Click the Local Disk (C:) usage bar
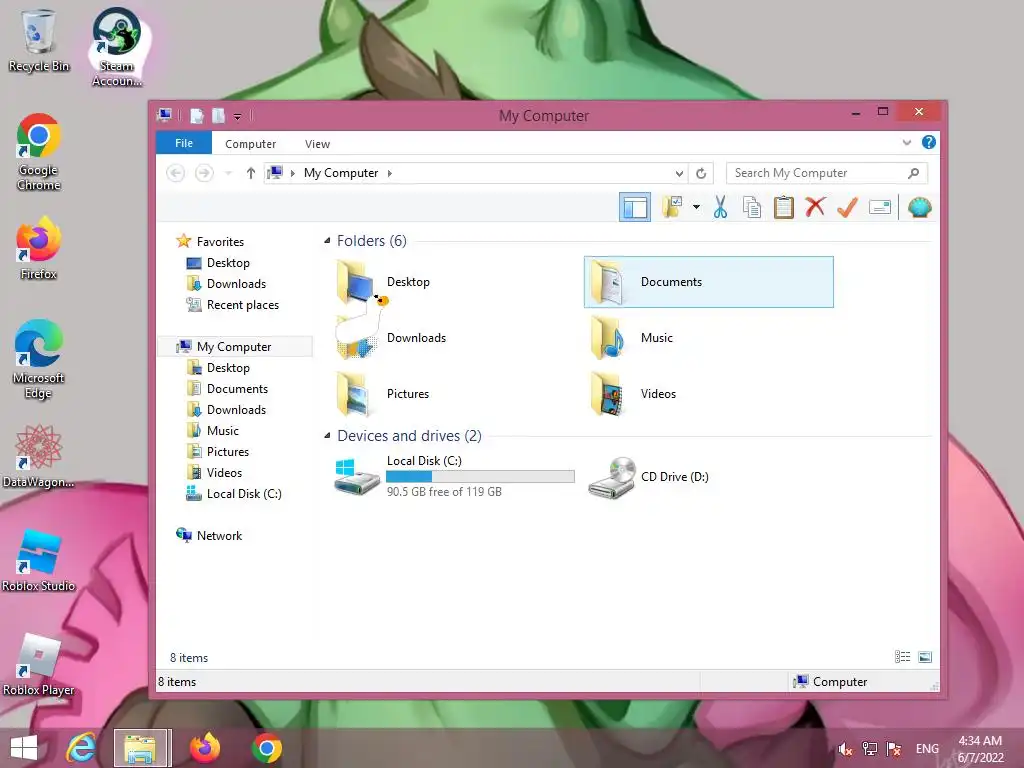Image resolution: width=1024 pixels, height=768 pixels. click(481, 477)
